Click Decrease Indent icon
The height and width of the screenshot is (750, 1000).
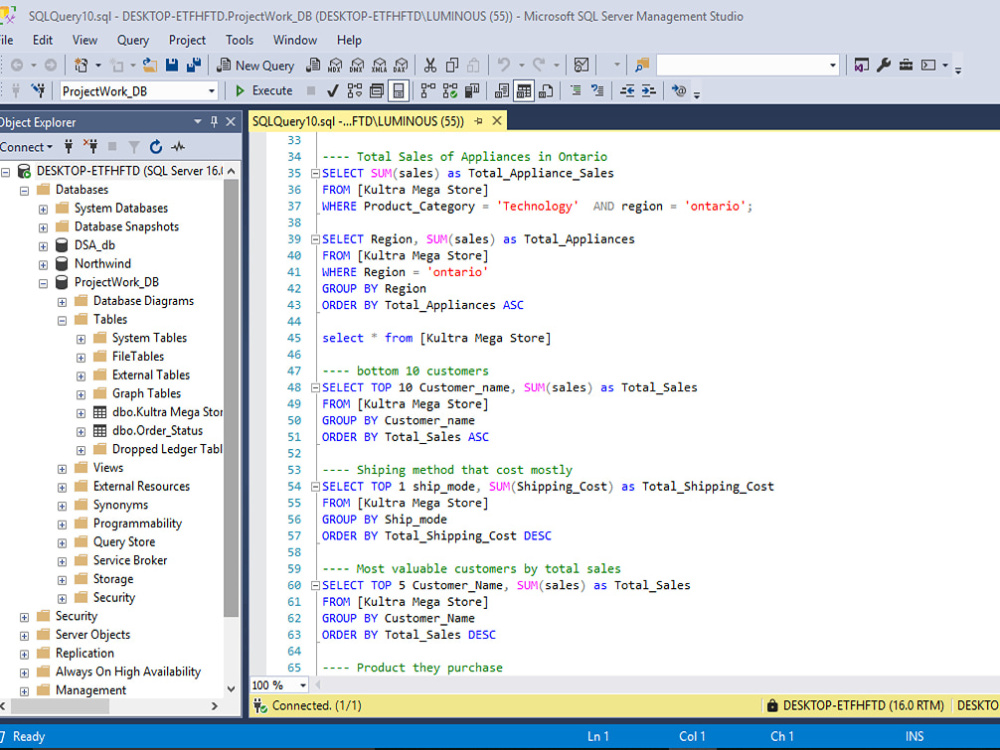click(x=627, y=91)
